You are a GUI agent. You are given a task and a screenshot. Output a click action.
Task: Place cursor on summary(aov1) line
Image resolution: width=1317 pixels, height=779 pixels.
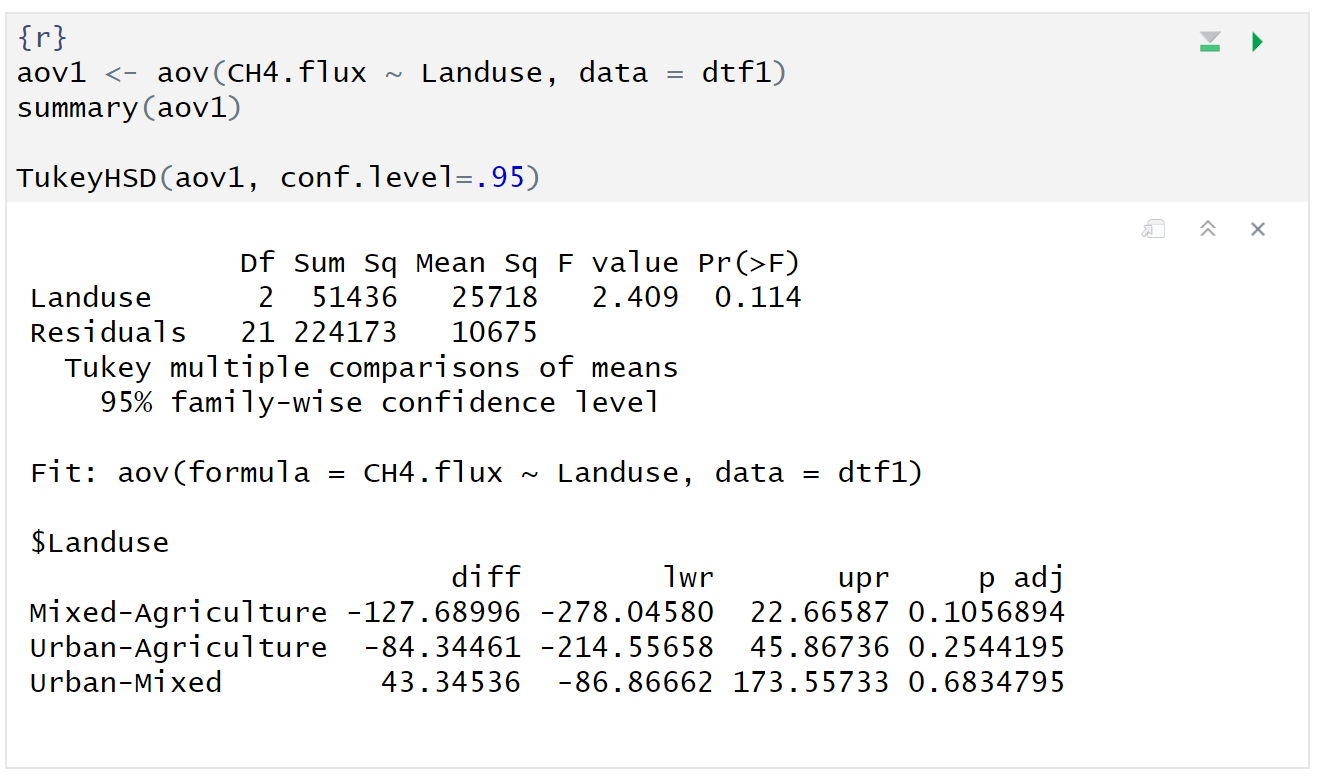click(129, 108)
